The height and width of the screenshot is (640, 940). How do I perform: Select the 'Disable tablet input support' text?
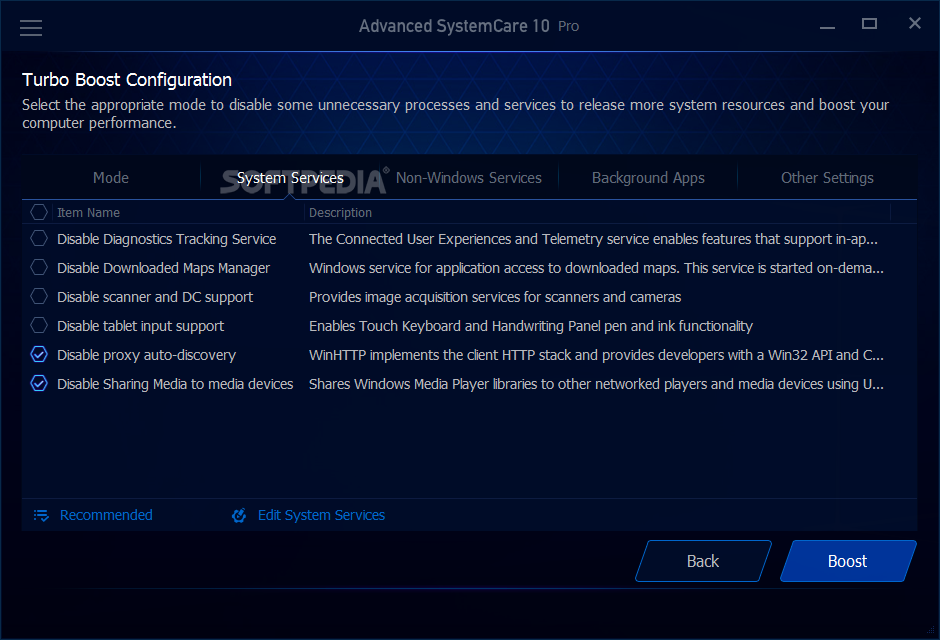[140, 326]
